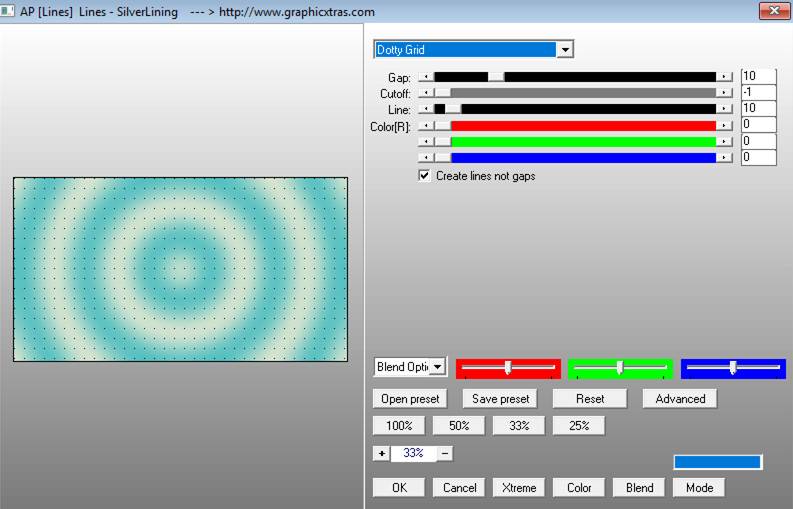793x509 pixels.
Task: Confirm with the OK button
Action: tap(399, 488)
